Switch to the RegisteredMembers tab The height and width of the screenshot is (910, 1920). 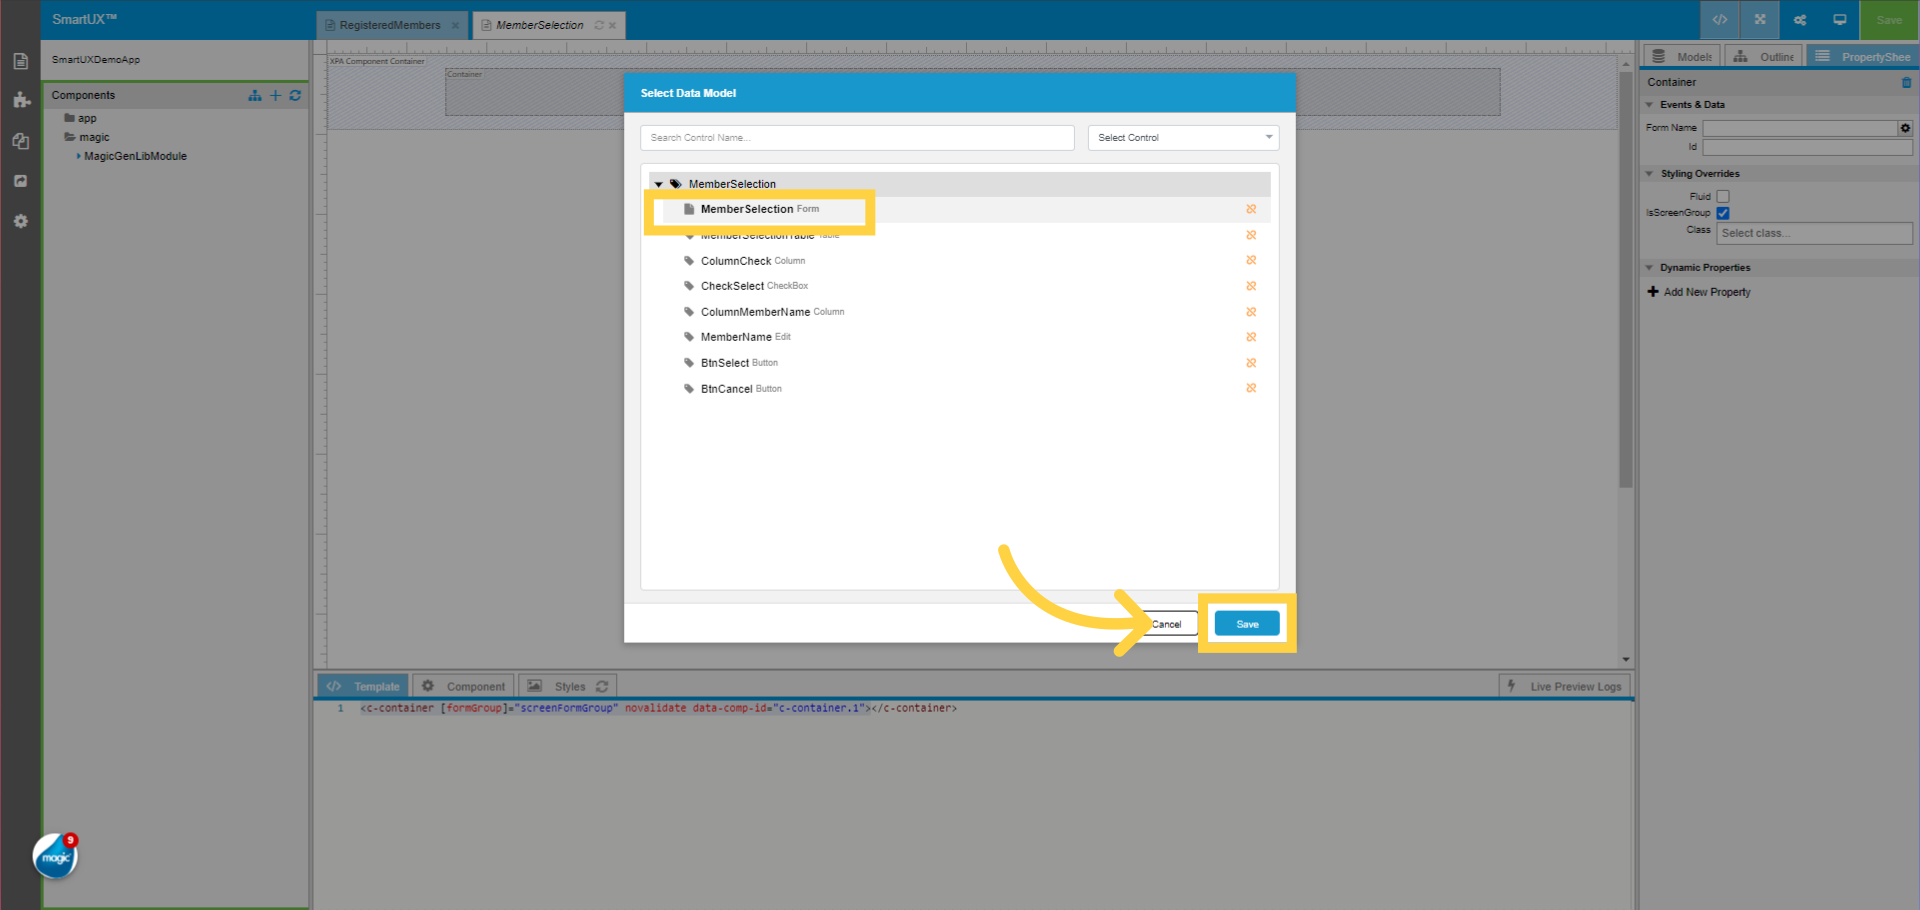point(390,25)
